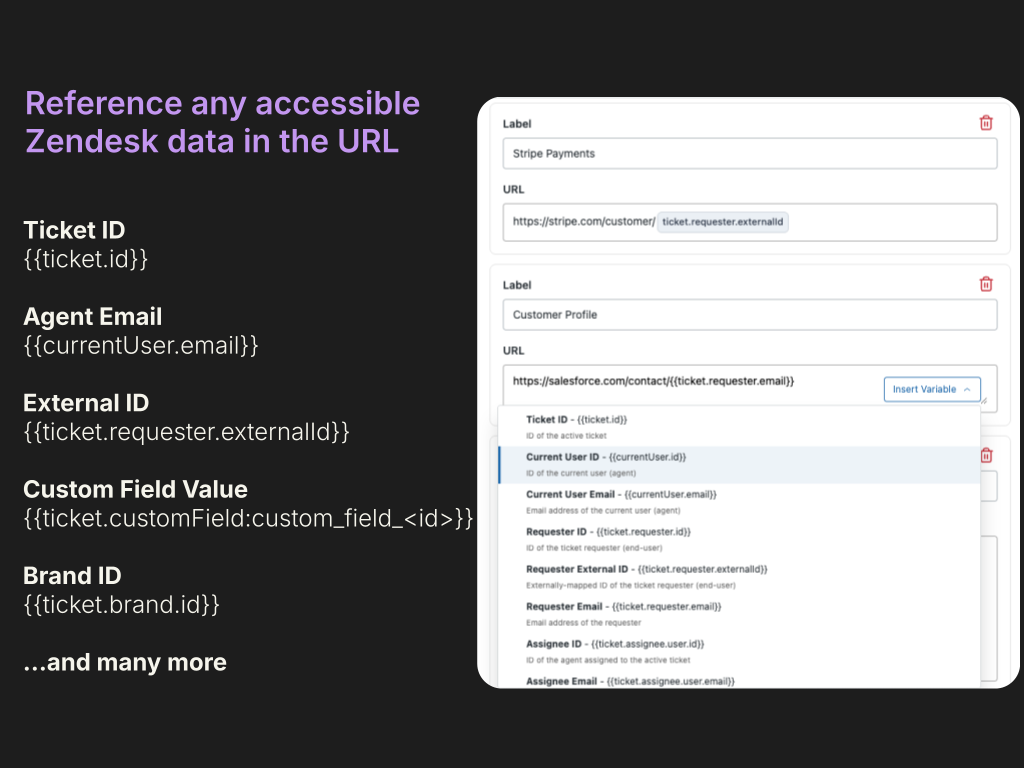Click into the Stripe customer URL field

pos(890,222)
